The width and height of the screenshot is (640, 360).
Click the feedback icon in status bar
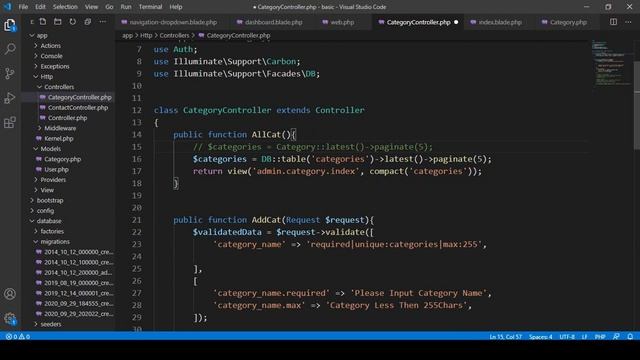(616, 337)
